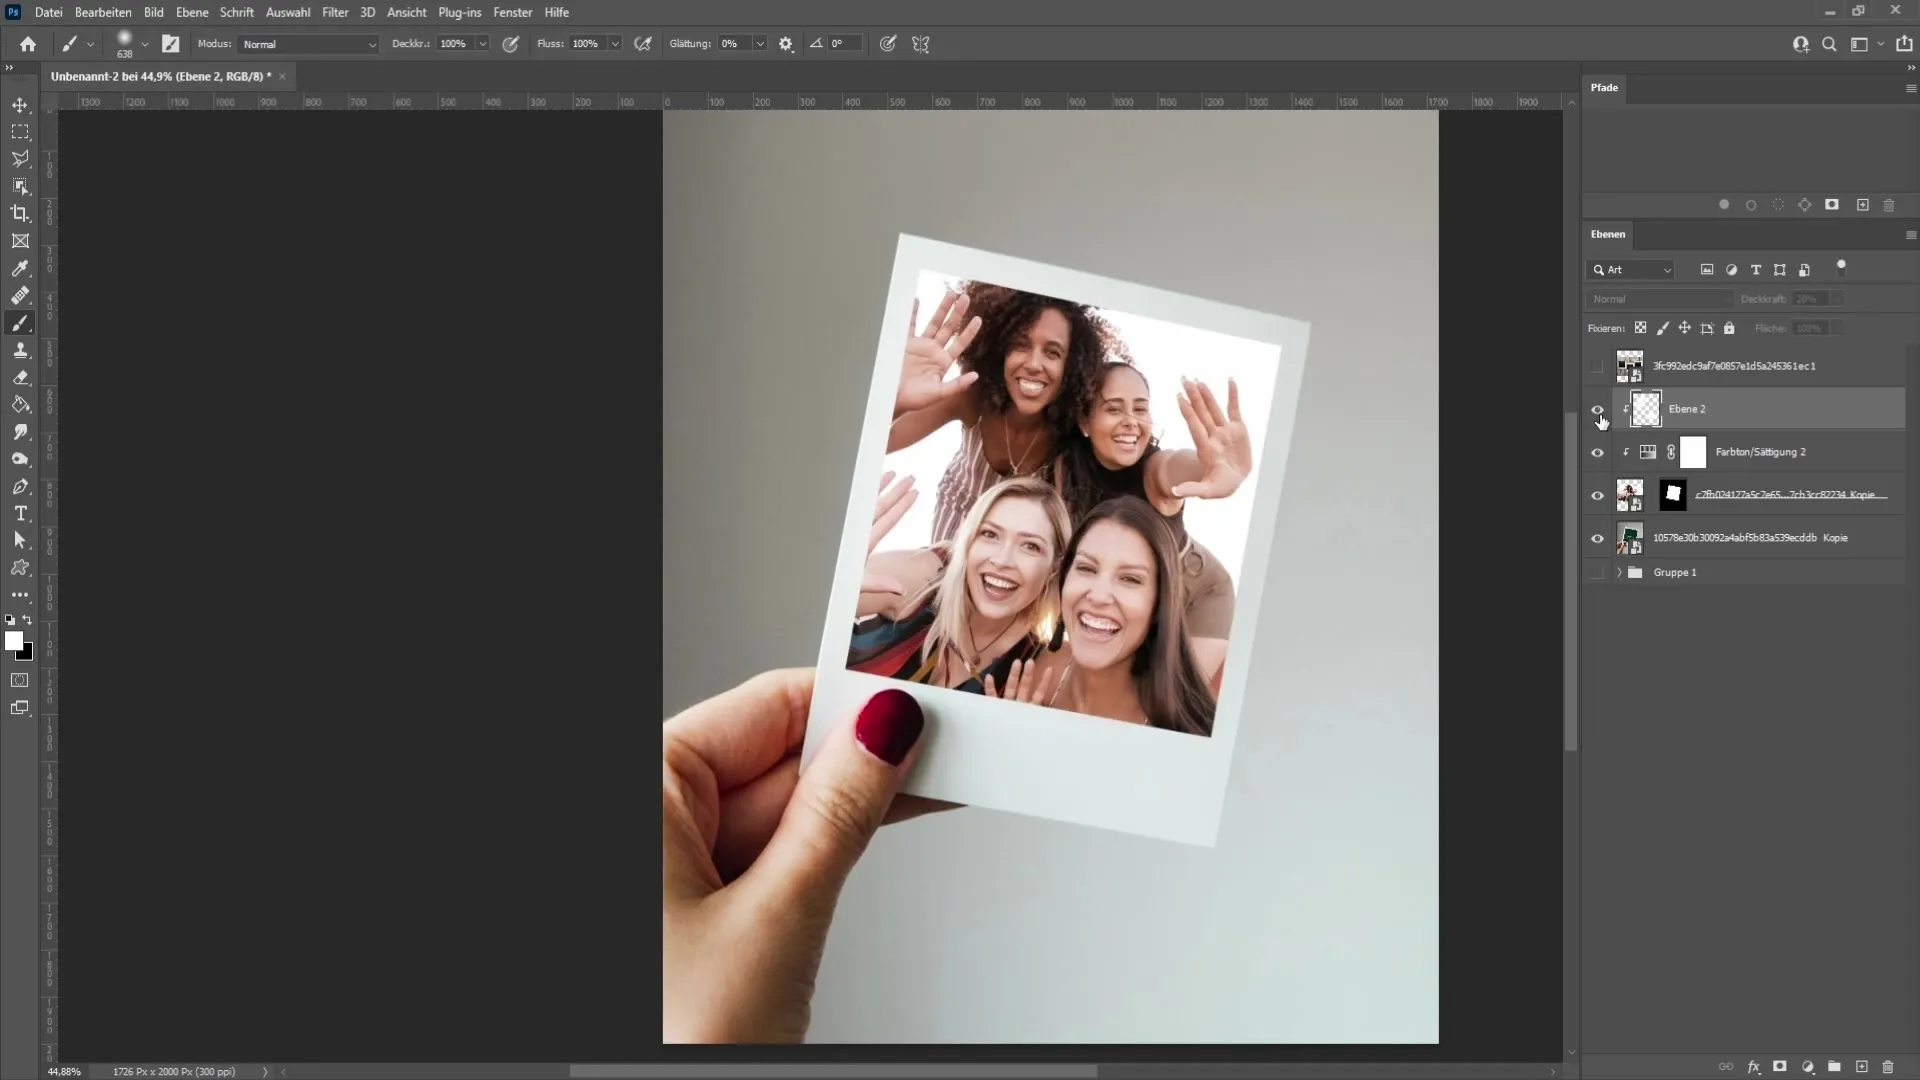This screenshot has height=1080, width=1920.
Task: Toggle lock all padlock icon
Action: tap(1729, 328)
